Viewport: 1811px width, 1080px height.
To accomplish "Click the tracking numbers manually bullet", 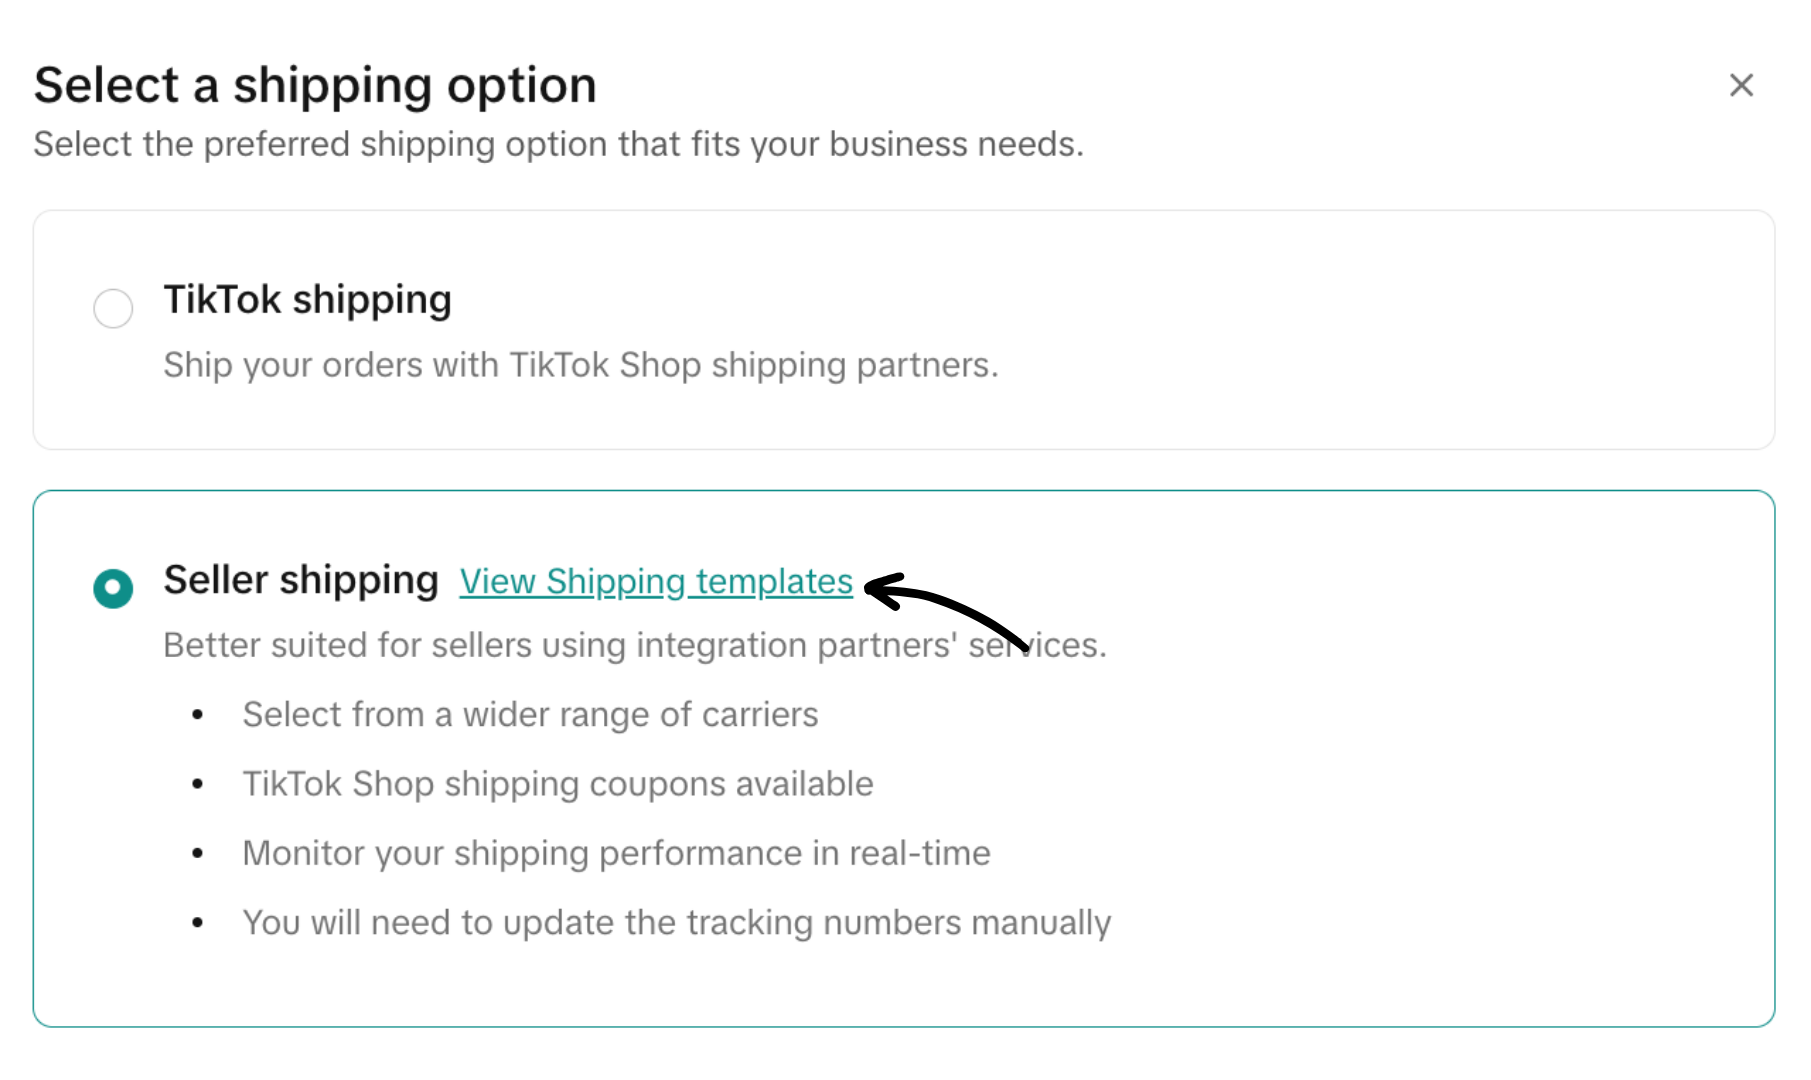I will point(677,922).
